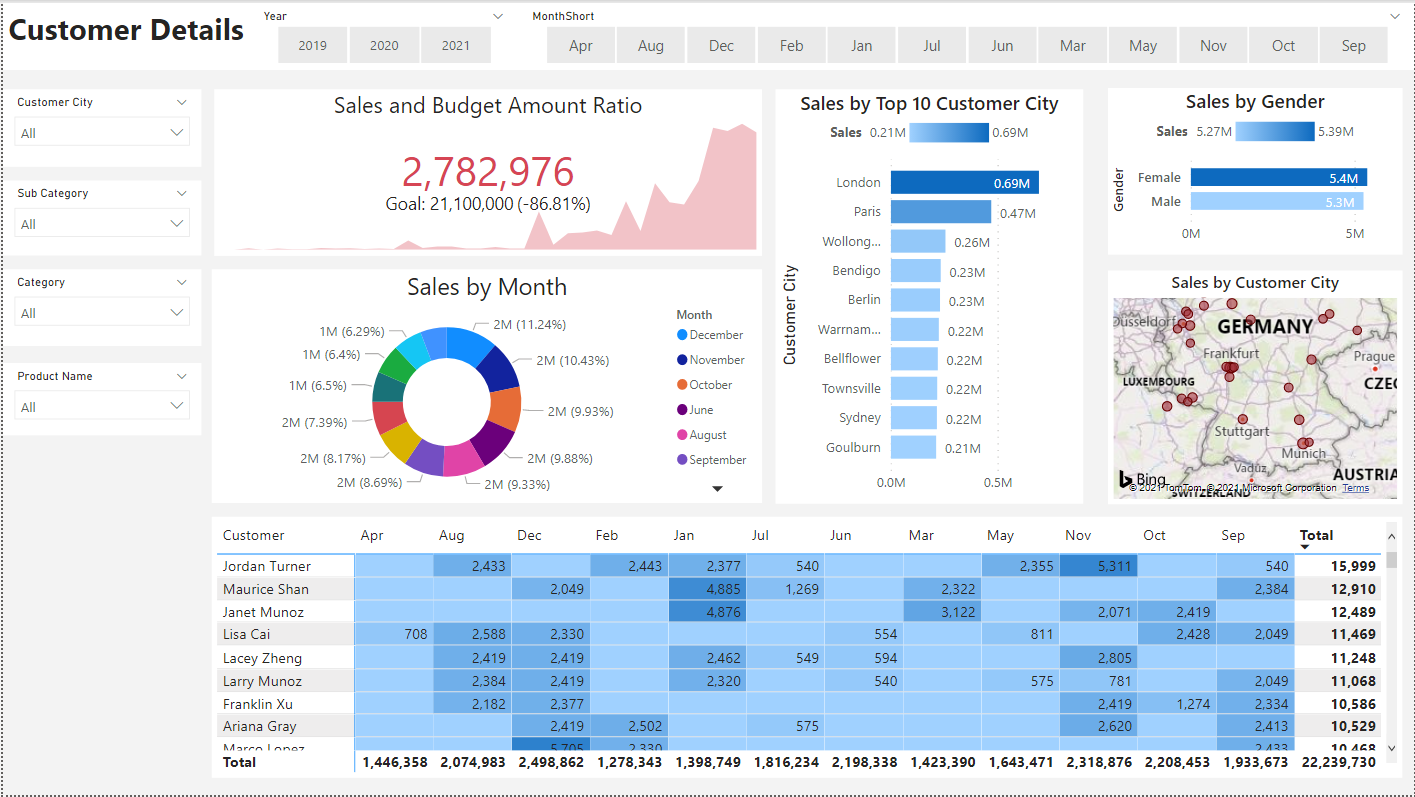1415x797 pixels.
Task: Select the Jan month tab
Action: coord(861,45)
